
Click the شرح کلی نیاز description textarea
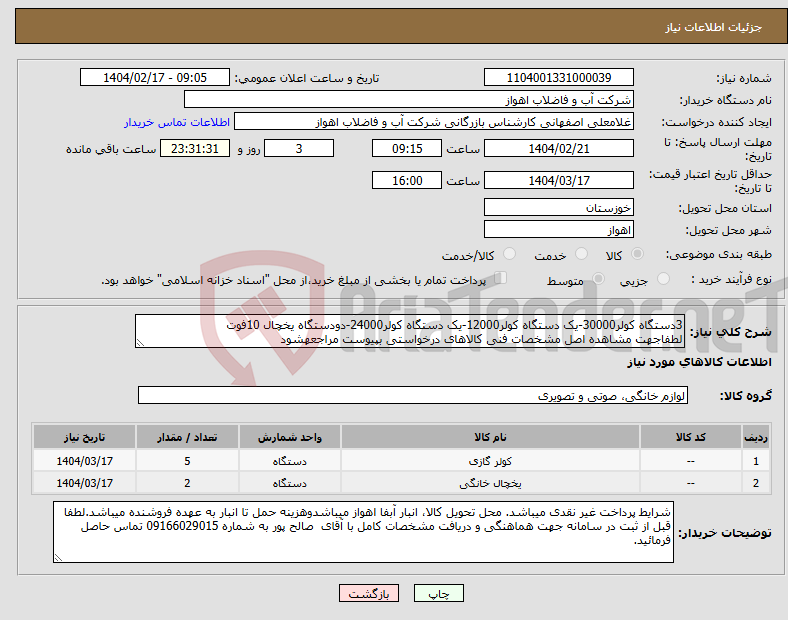pyautogui.click(x=410, y=331)
